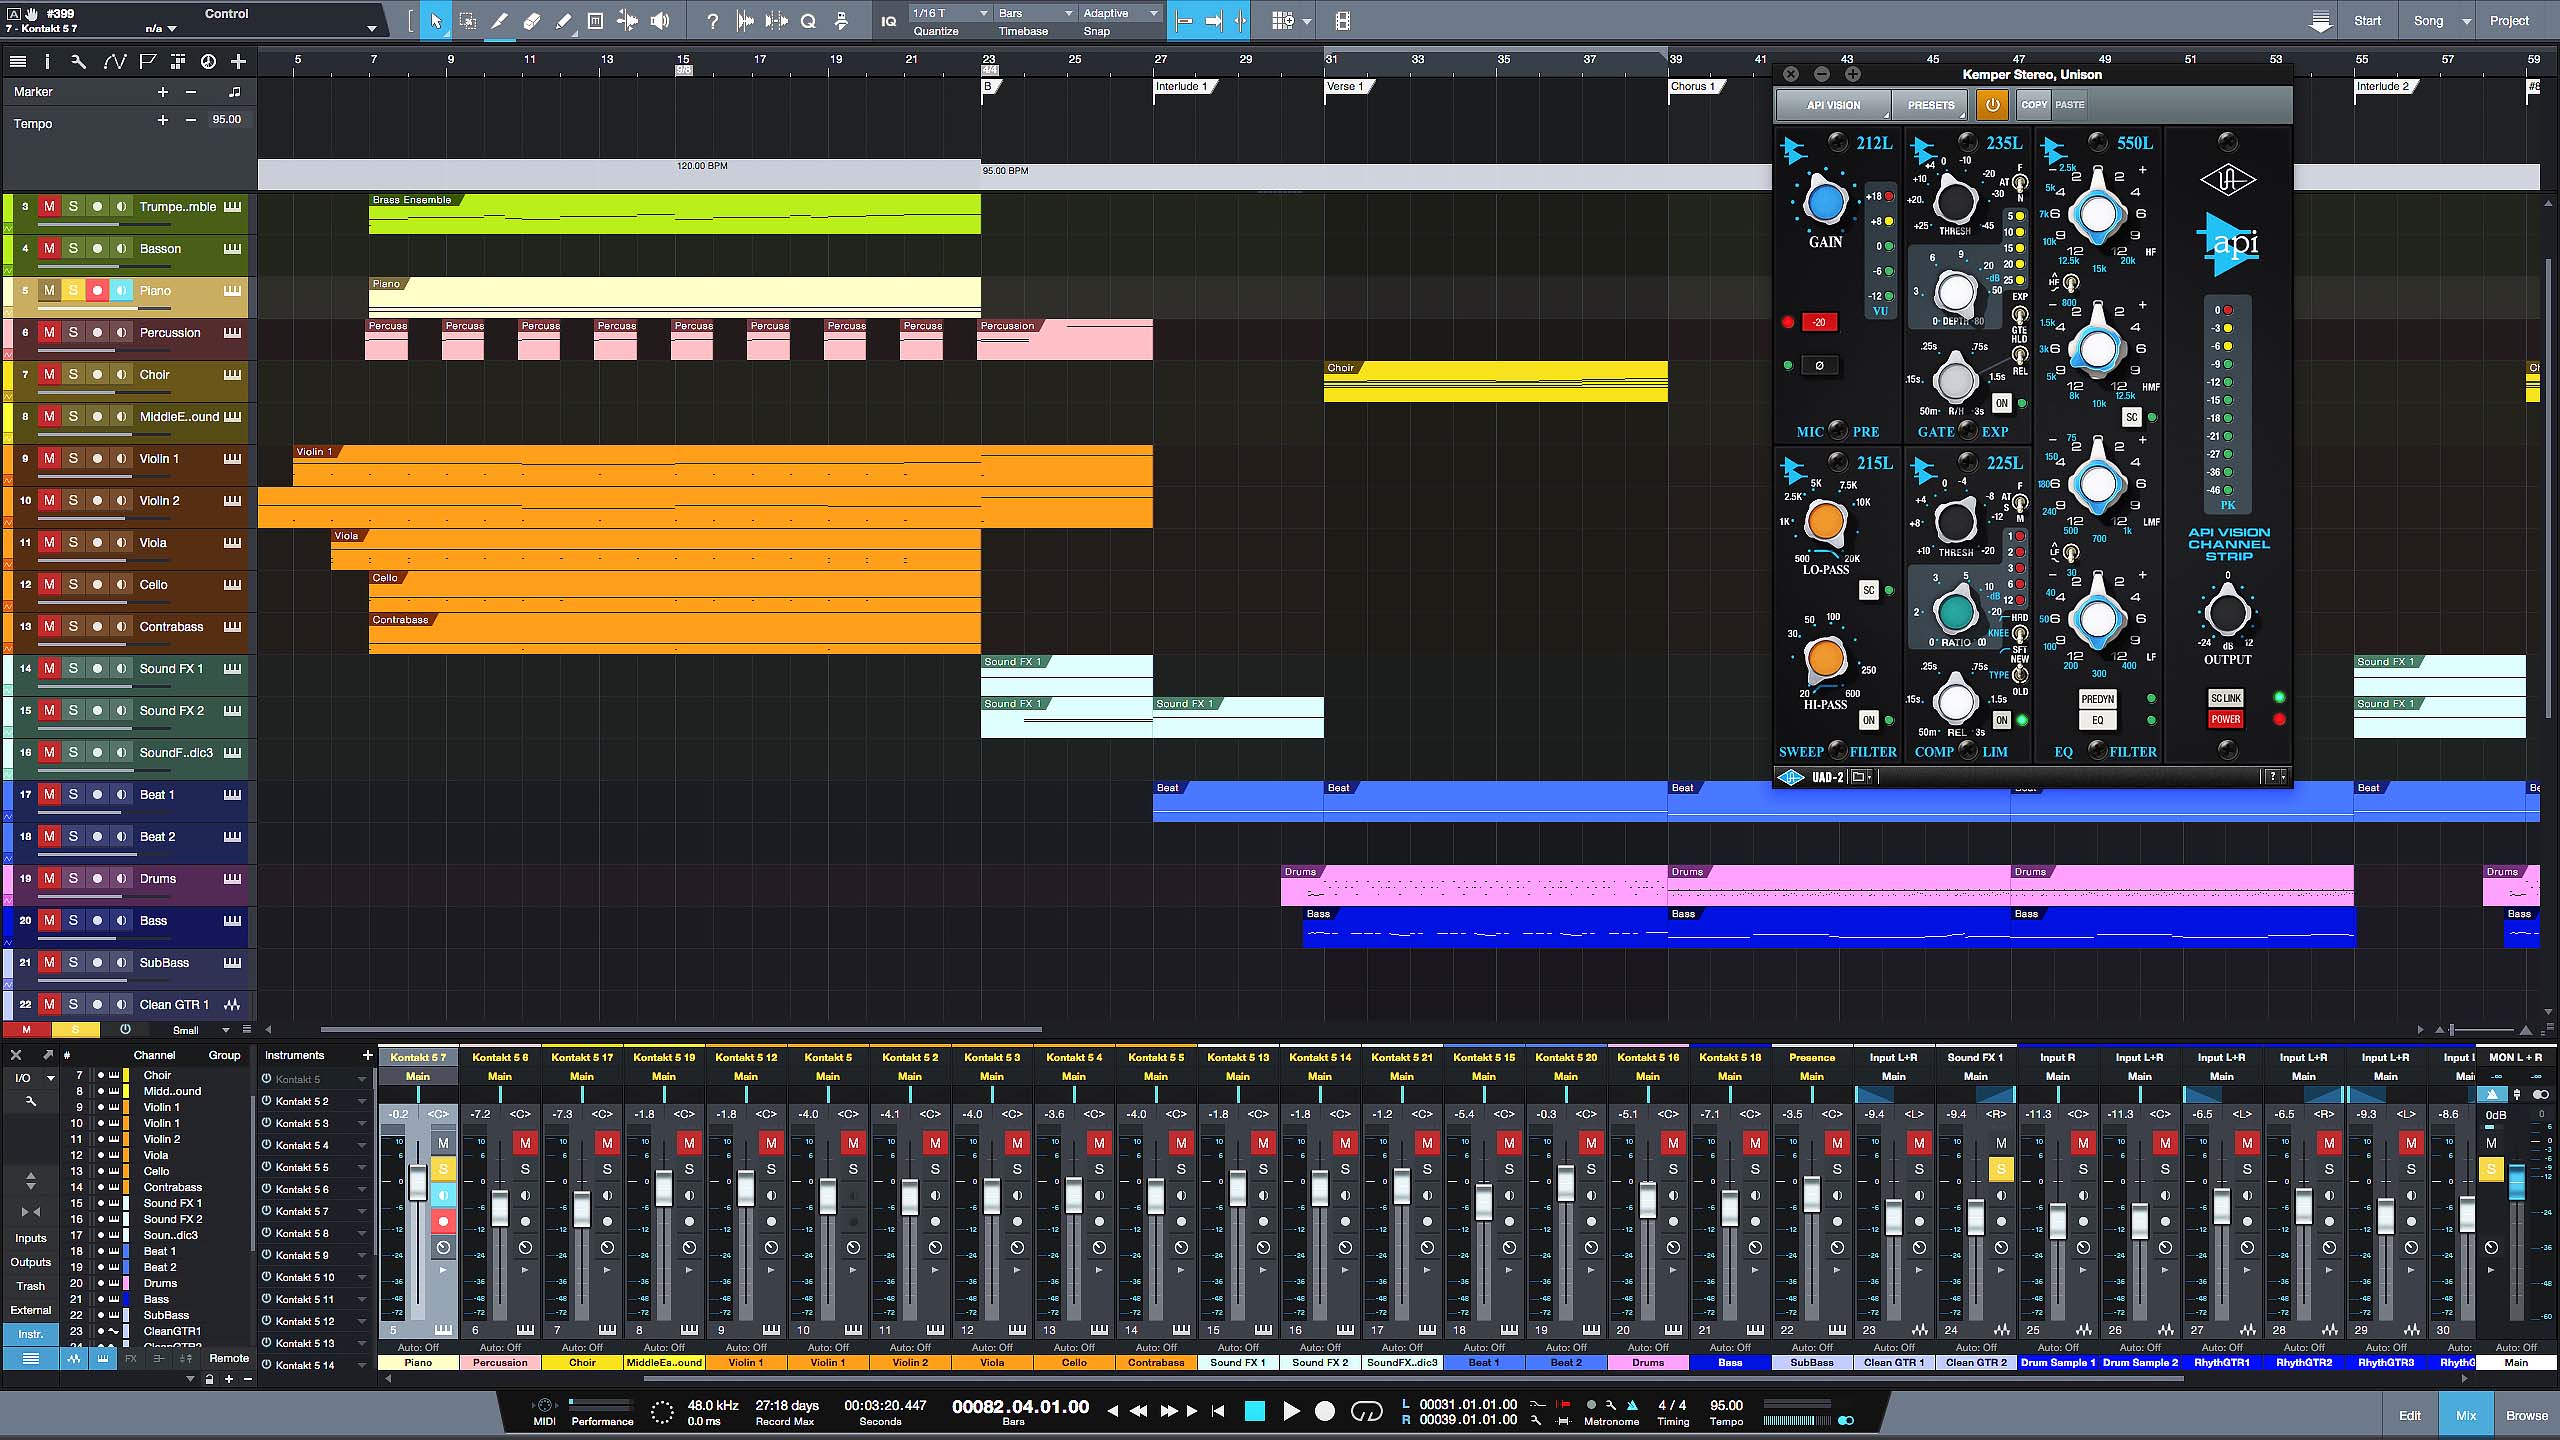Click the Remote button in mixer sidebar
The height and width of the screenshot is (1440, 2560).
click(x=228, y=1358)
